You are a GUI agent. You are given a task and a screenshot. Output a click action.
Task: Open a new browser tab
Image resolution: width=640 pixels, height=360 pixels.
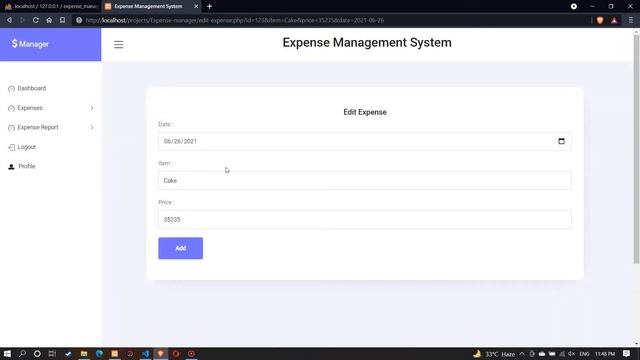pos(209,6)
